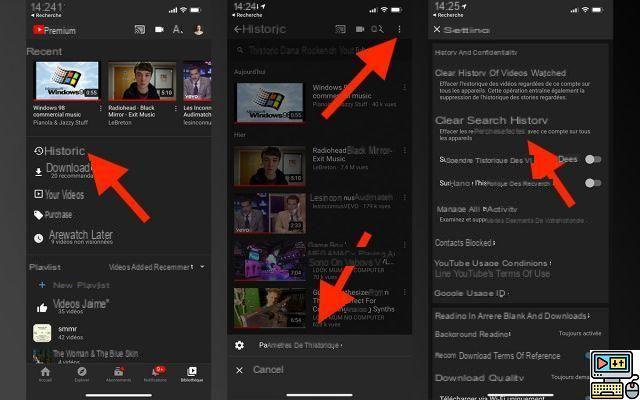Tap the cast icon in Premium header

click(140, 30)
